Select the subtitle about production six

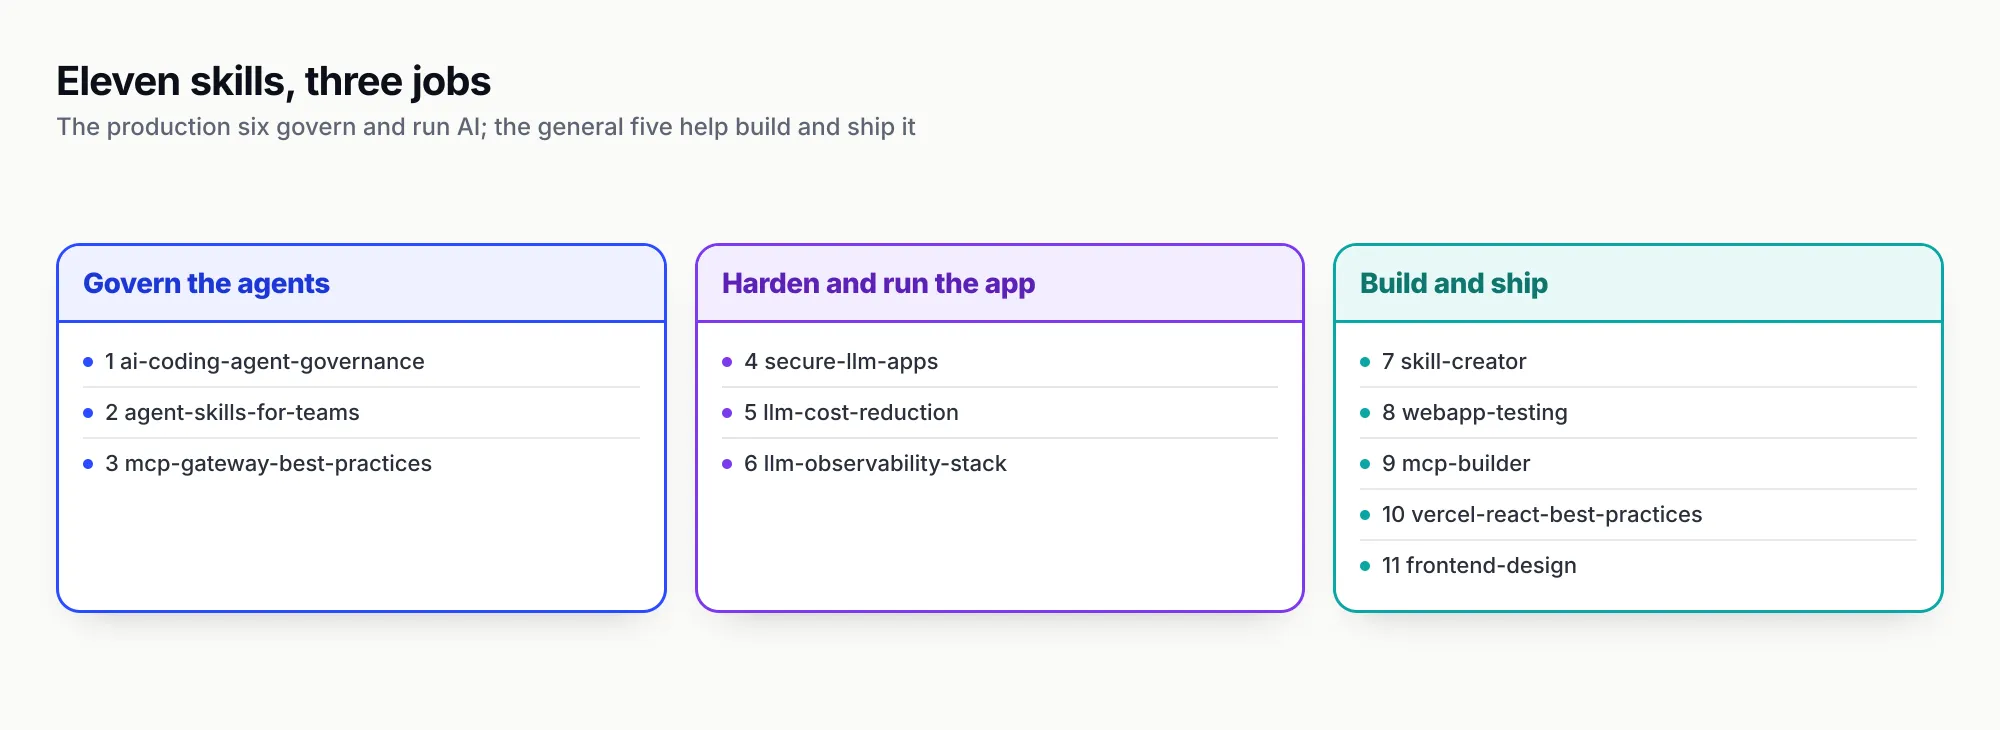point(486,127)
